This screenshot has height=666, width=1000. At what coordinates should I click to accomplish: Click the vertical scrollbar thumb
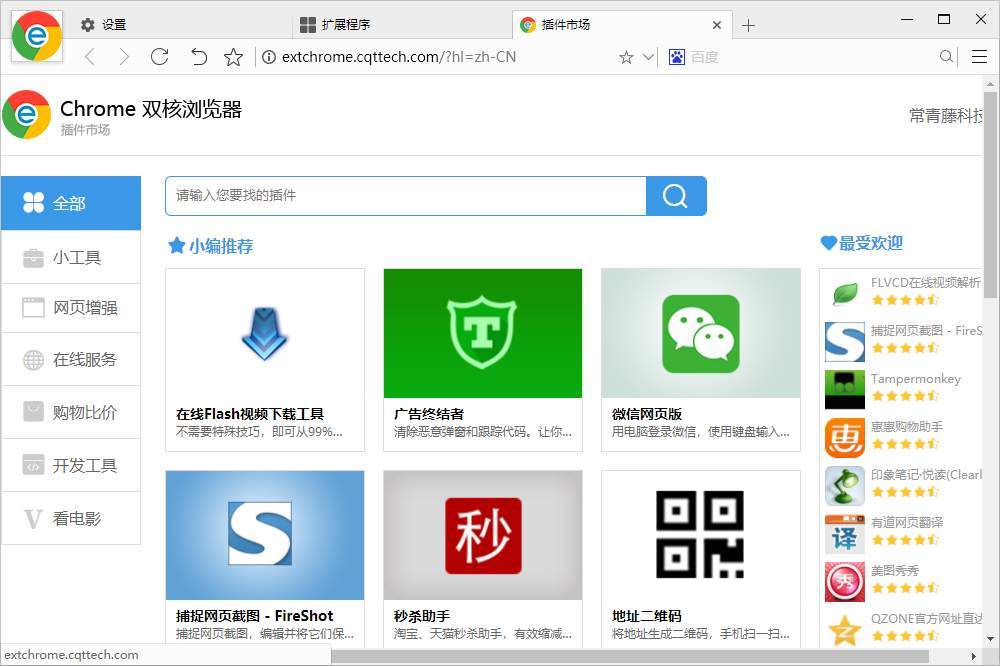pos(990,195)
